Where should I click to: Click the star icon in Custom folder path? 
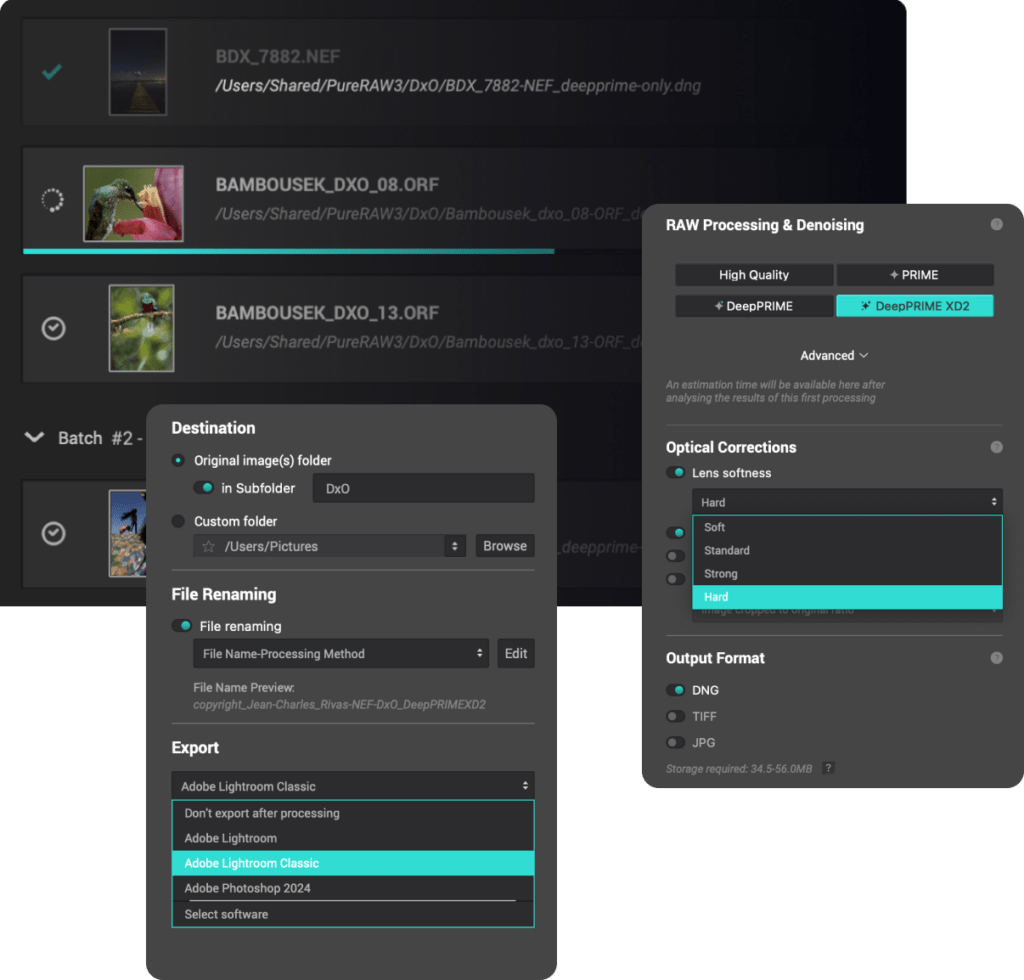point(209,546)
